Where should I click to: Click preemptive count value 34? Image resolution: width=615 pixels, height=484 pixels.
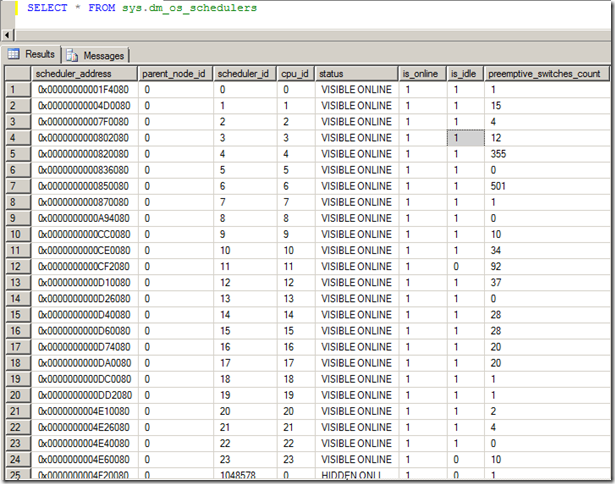pyautogui.click(x=547, y=251)
